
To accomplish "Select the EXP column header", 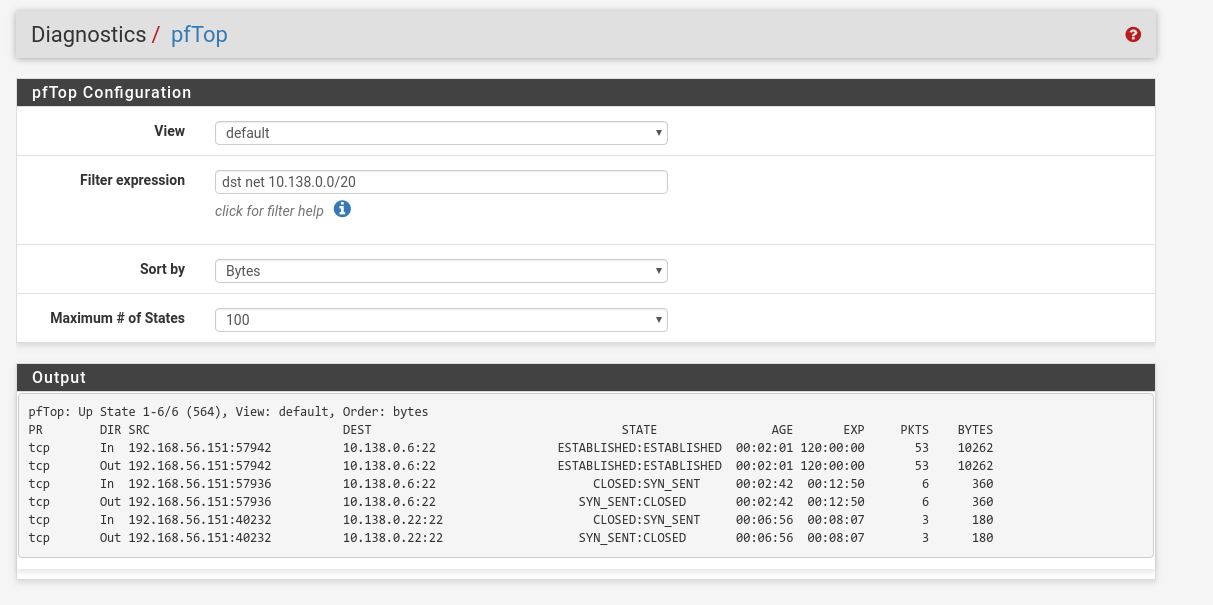I will (854, 430).
